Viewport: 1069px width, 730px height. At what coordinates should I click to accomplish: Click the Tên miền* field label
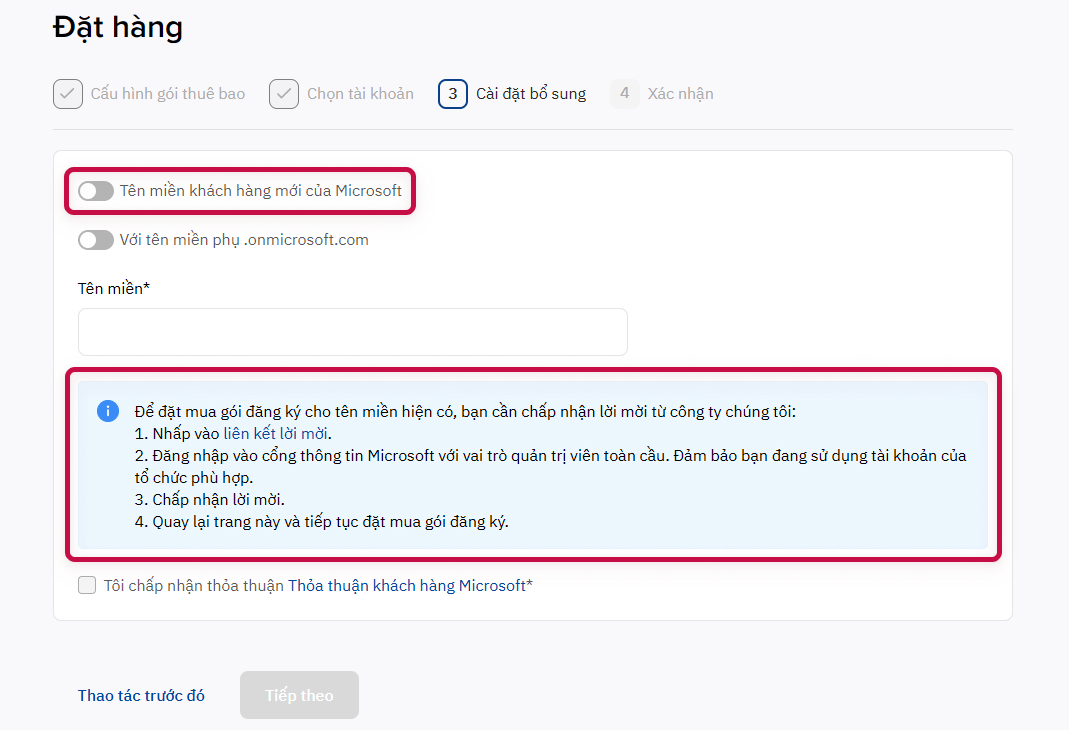113,288
